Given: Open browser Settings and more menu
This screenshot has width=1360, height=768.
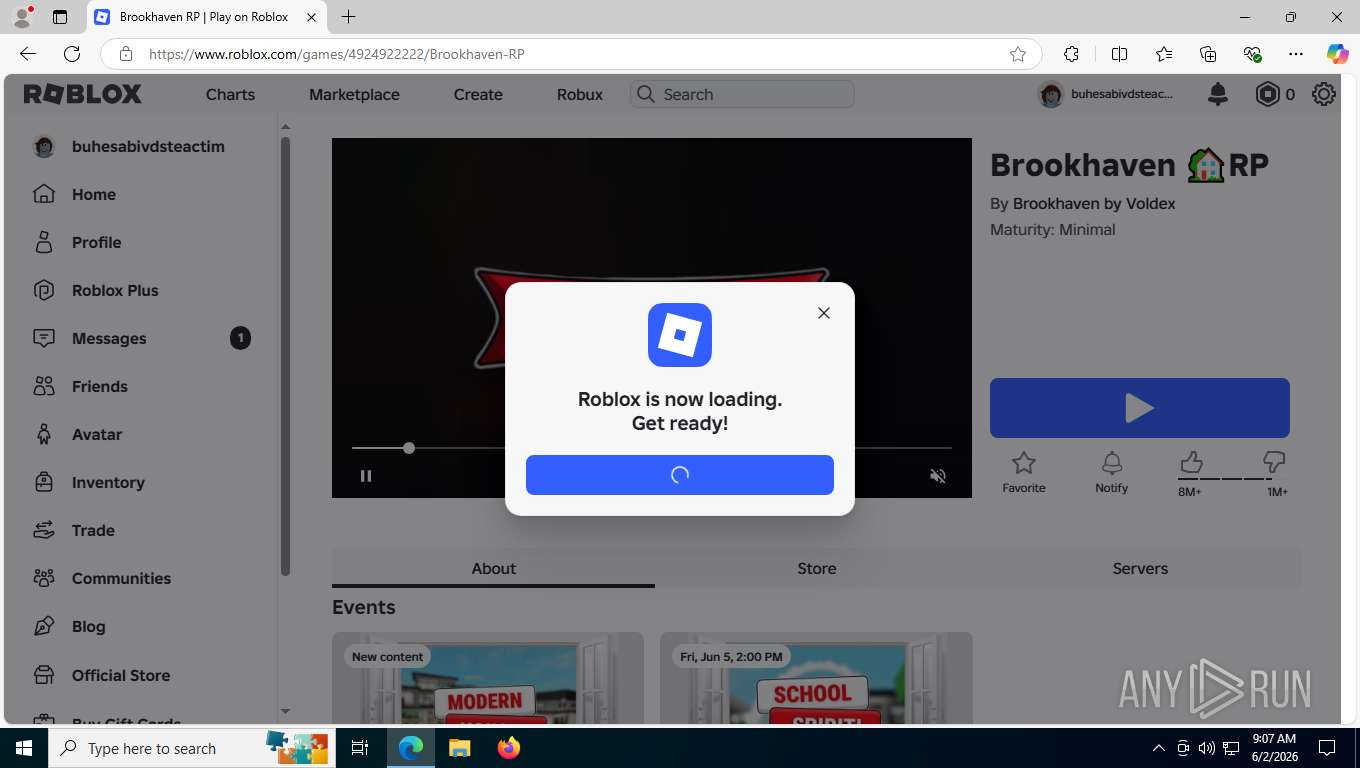Looking at the screenshot, I should click(1296, 54).
